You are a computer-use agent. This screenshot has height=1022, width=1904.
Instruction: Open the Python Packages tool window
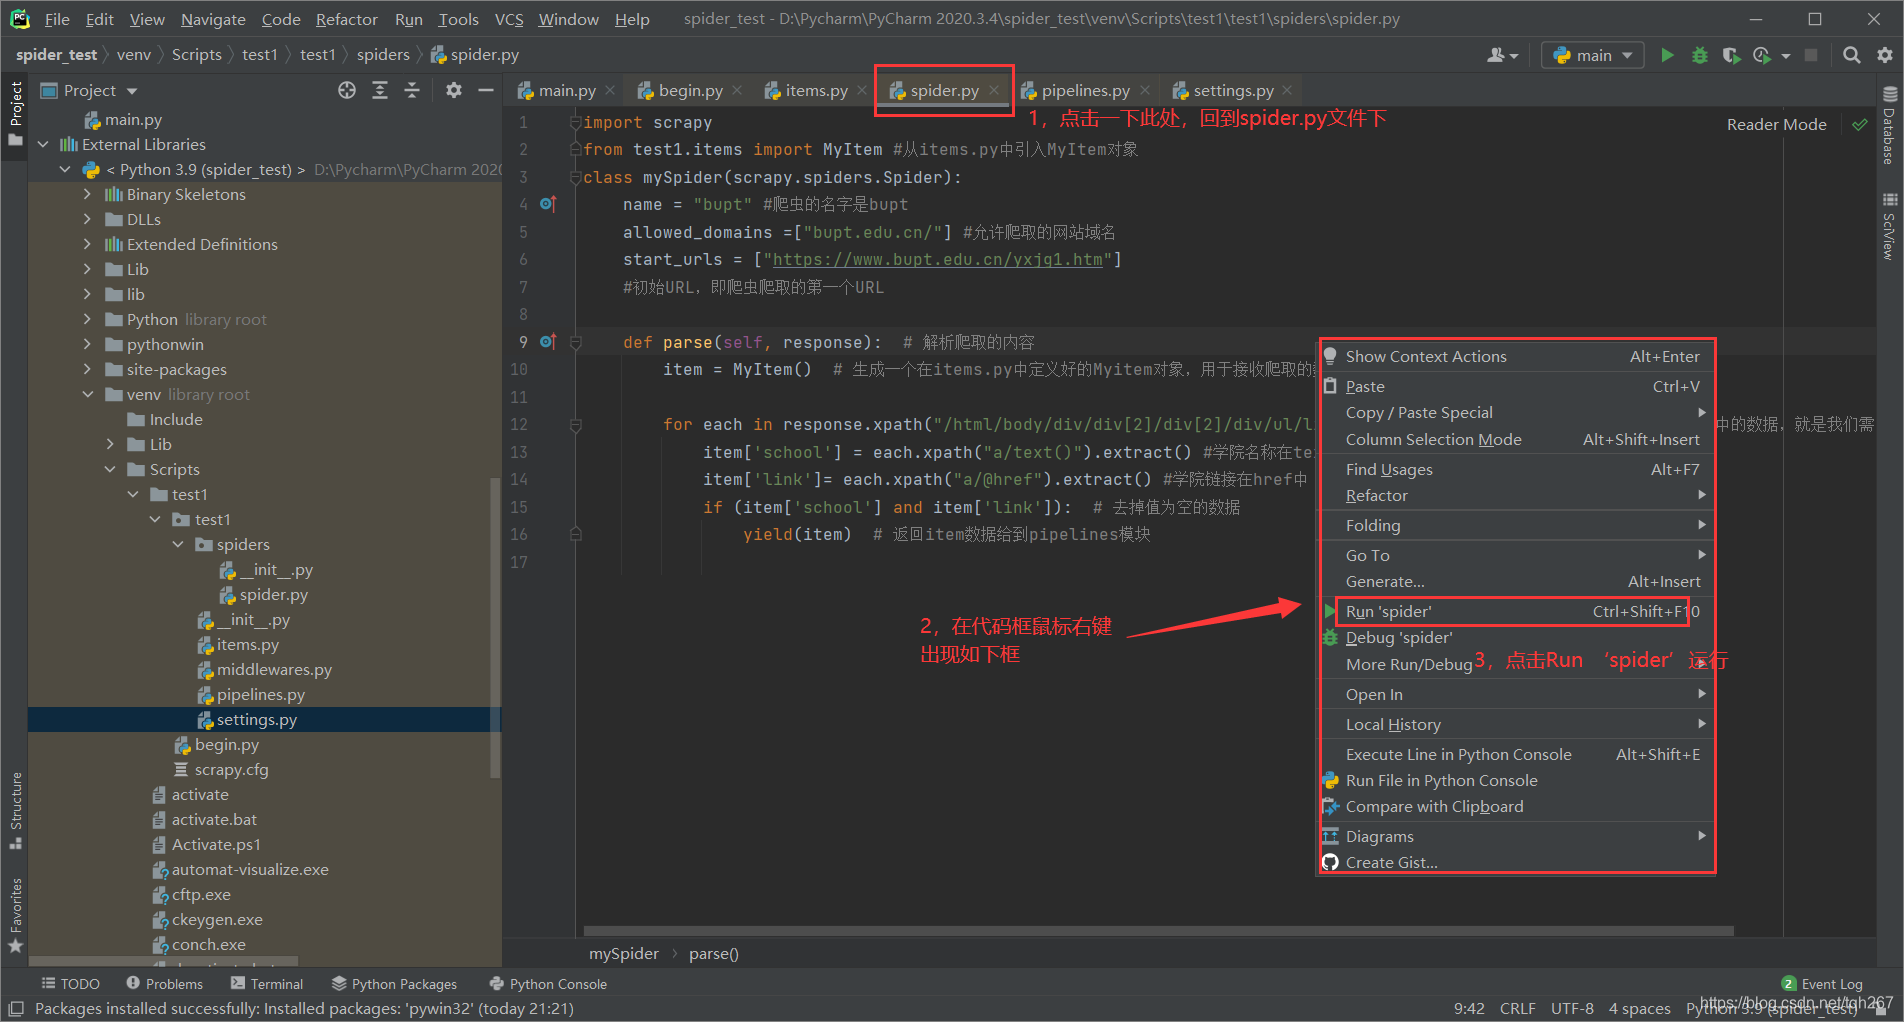point(394,984)
